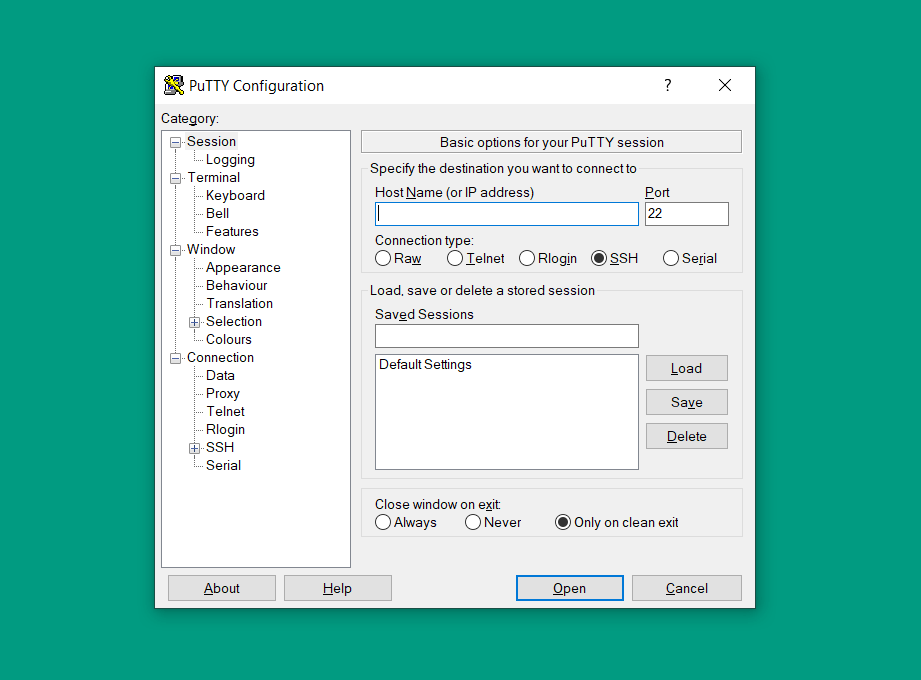Select the SSH connection type radio button
The width and height of the screenshot is (921, 680).
(x=599, y=258)
